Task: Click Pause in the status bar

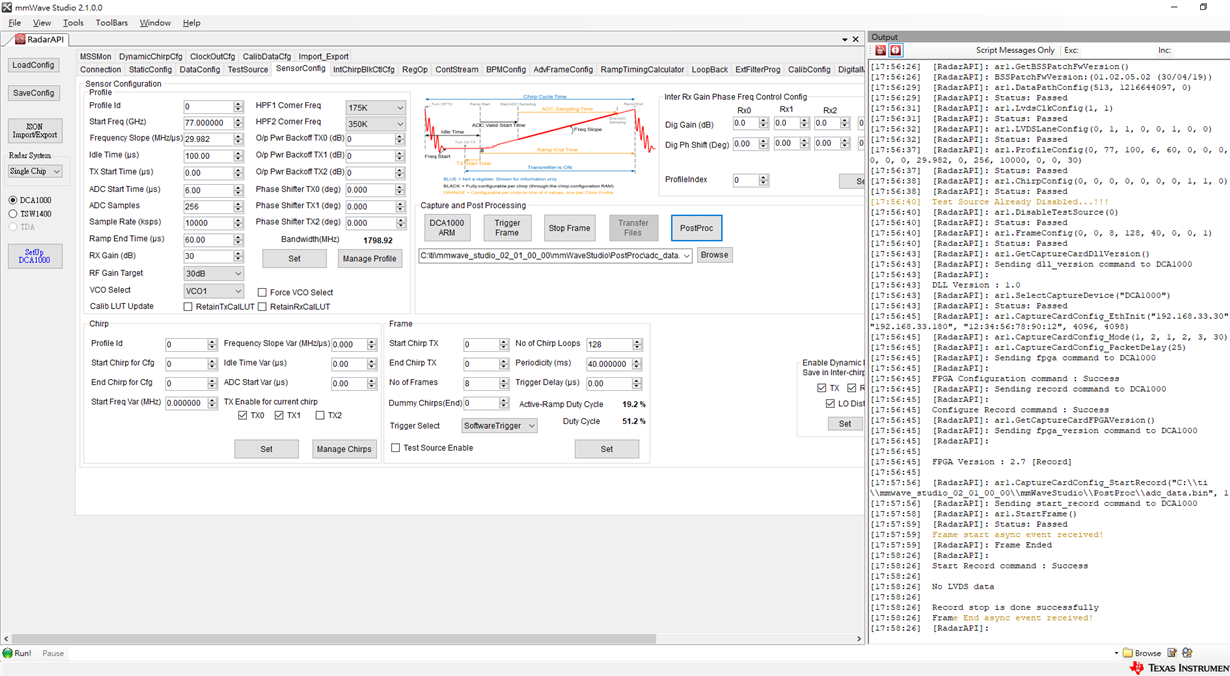Action: tap(53, 653)
